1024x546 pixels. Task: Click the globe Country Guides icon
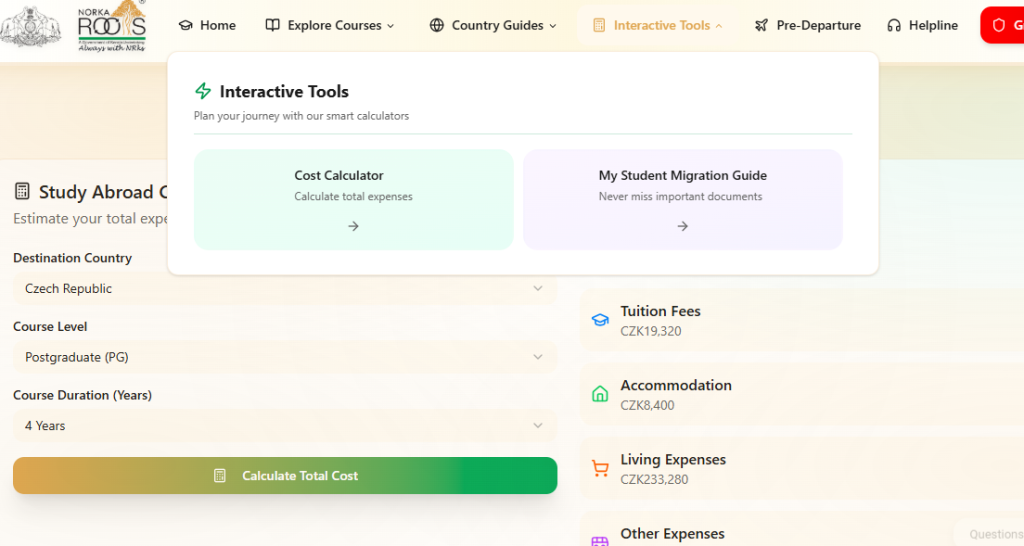437,25
